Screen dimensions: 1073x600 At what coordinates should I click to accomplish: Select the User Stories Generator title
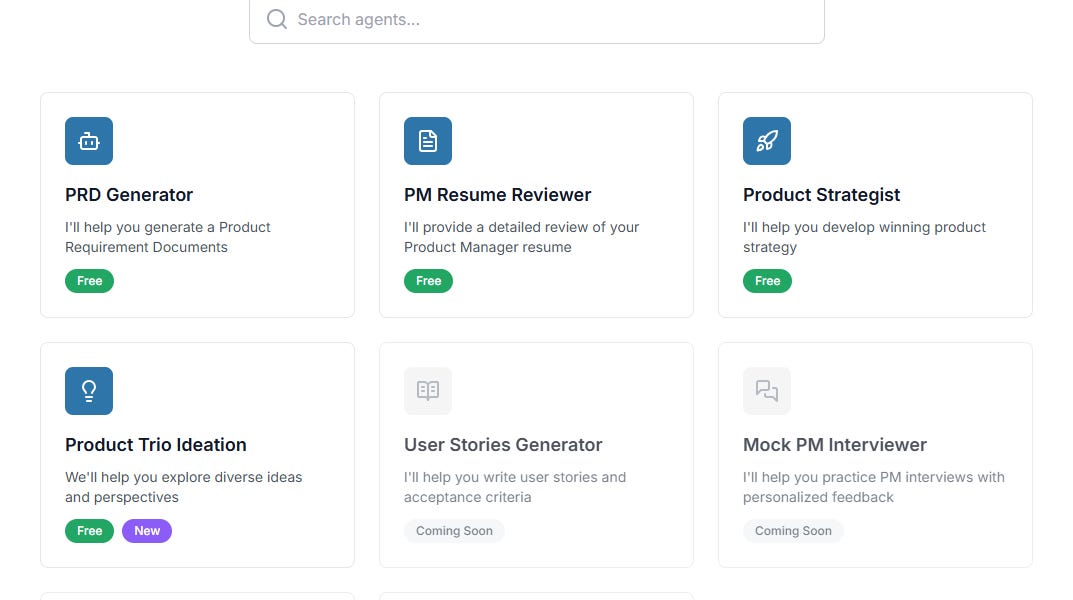tap(503, 445)
